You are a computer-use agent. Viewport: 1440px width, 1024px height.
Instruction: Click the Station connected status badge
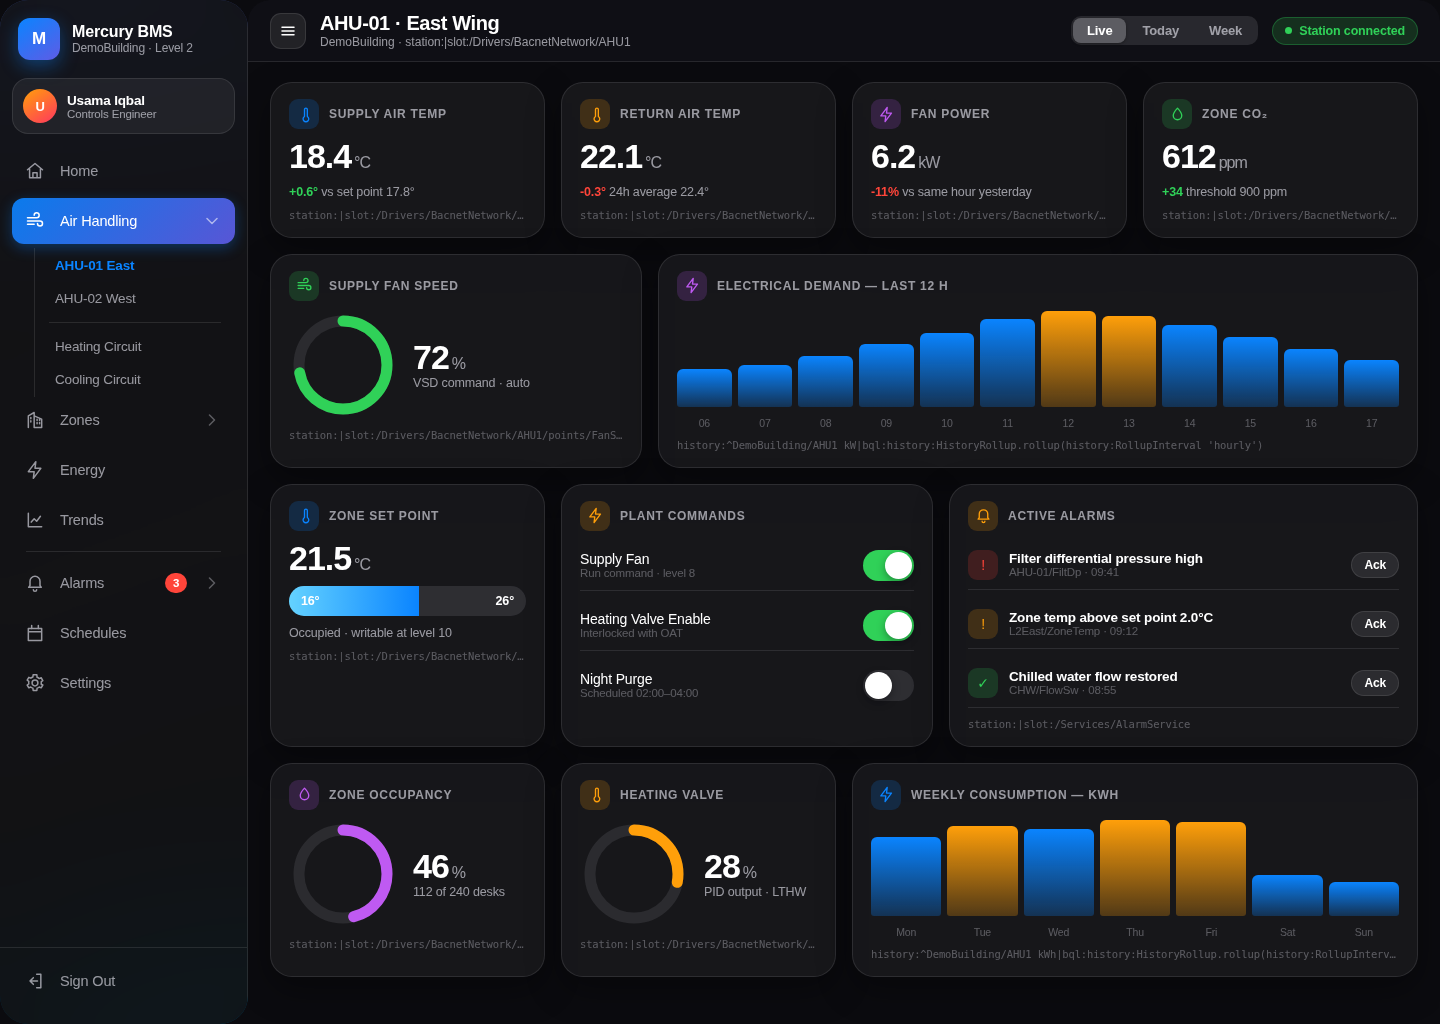pos(1345,31)
